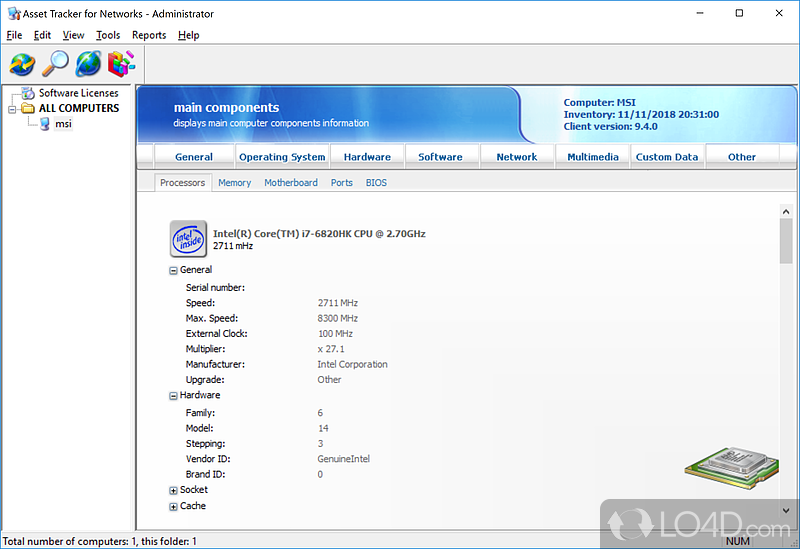This screenshot has width=800, height=549.
Task: Click the ALL COMPUTERS folder icon
Action: click(x=28, y=108)
